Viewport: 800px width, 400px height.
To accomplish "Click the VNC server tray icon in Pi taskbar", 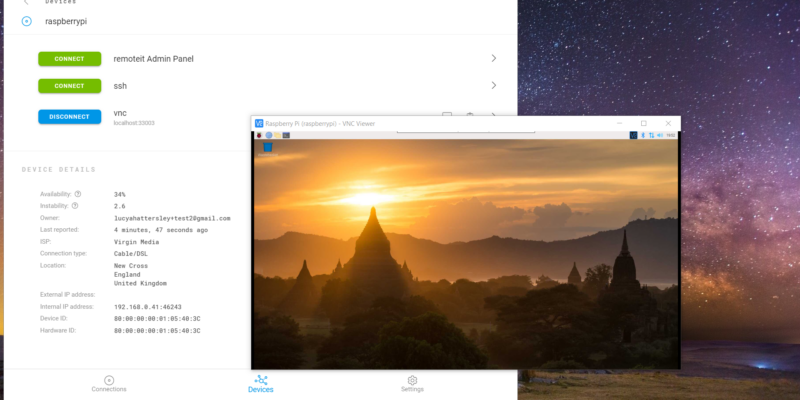I will tap(634, 135).
